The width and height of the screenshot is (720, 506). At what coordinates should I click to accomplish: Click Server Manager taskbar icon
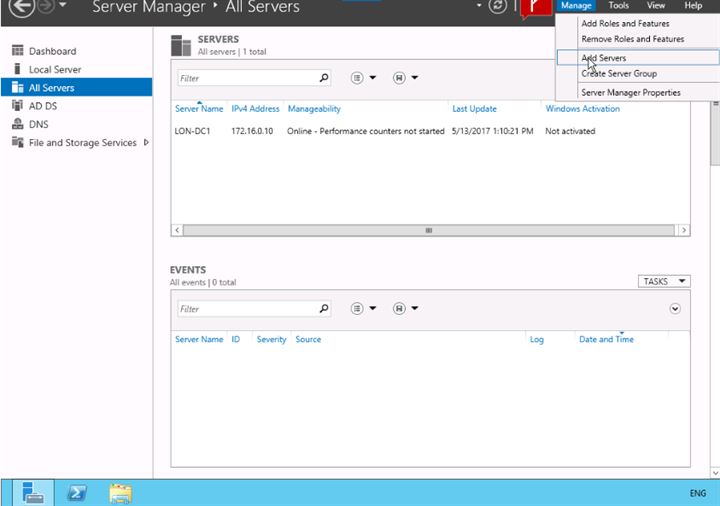(33, 493)
